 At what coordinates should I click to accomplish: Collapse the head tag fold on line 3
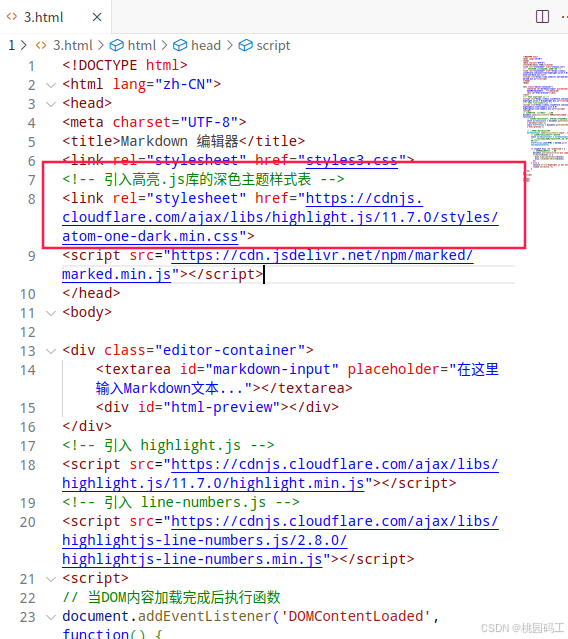[51, 104]
